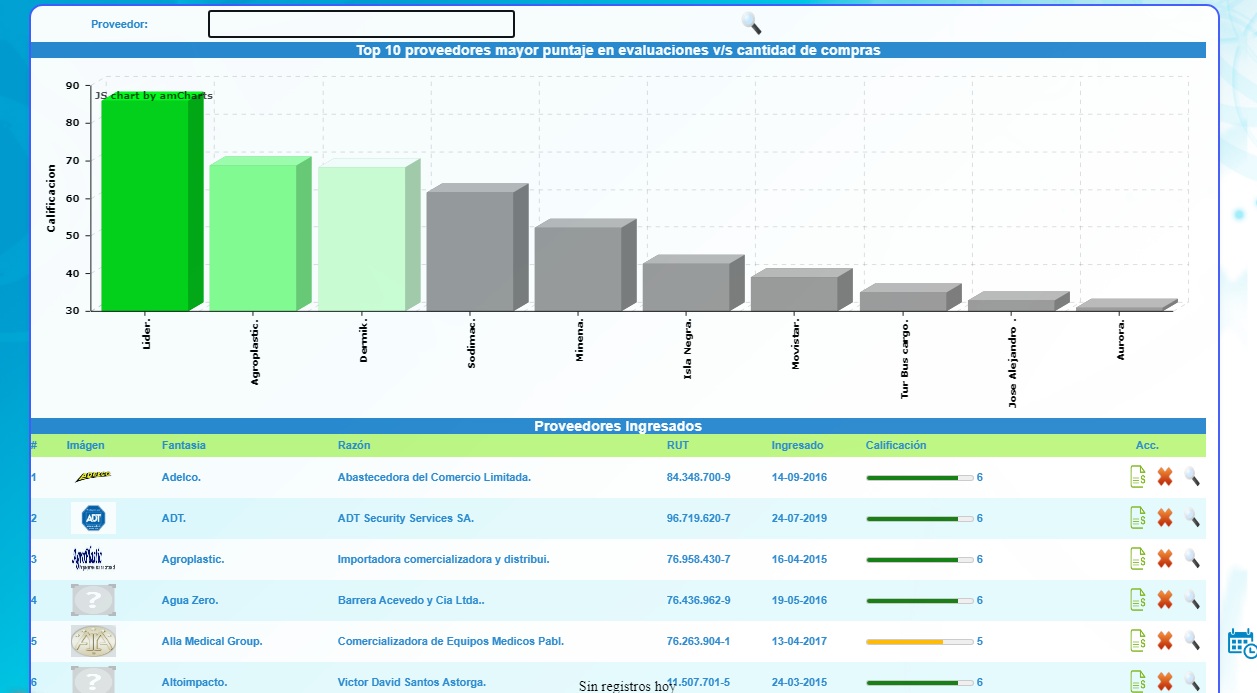
Task: Focus the Proveedor search input field
Action: click(361, 24)
